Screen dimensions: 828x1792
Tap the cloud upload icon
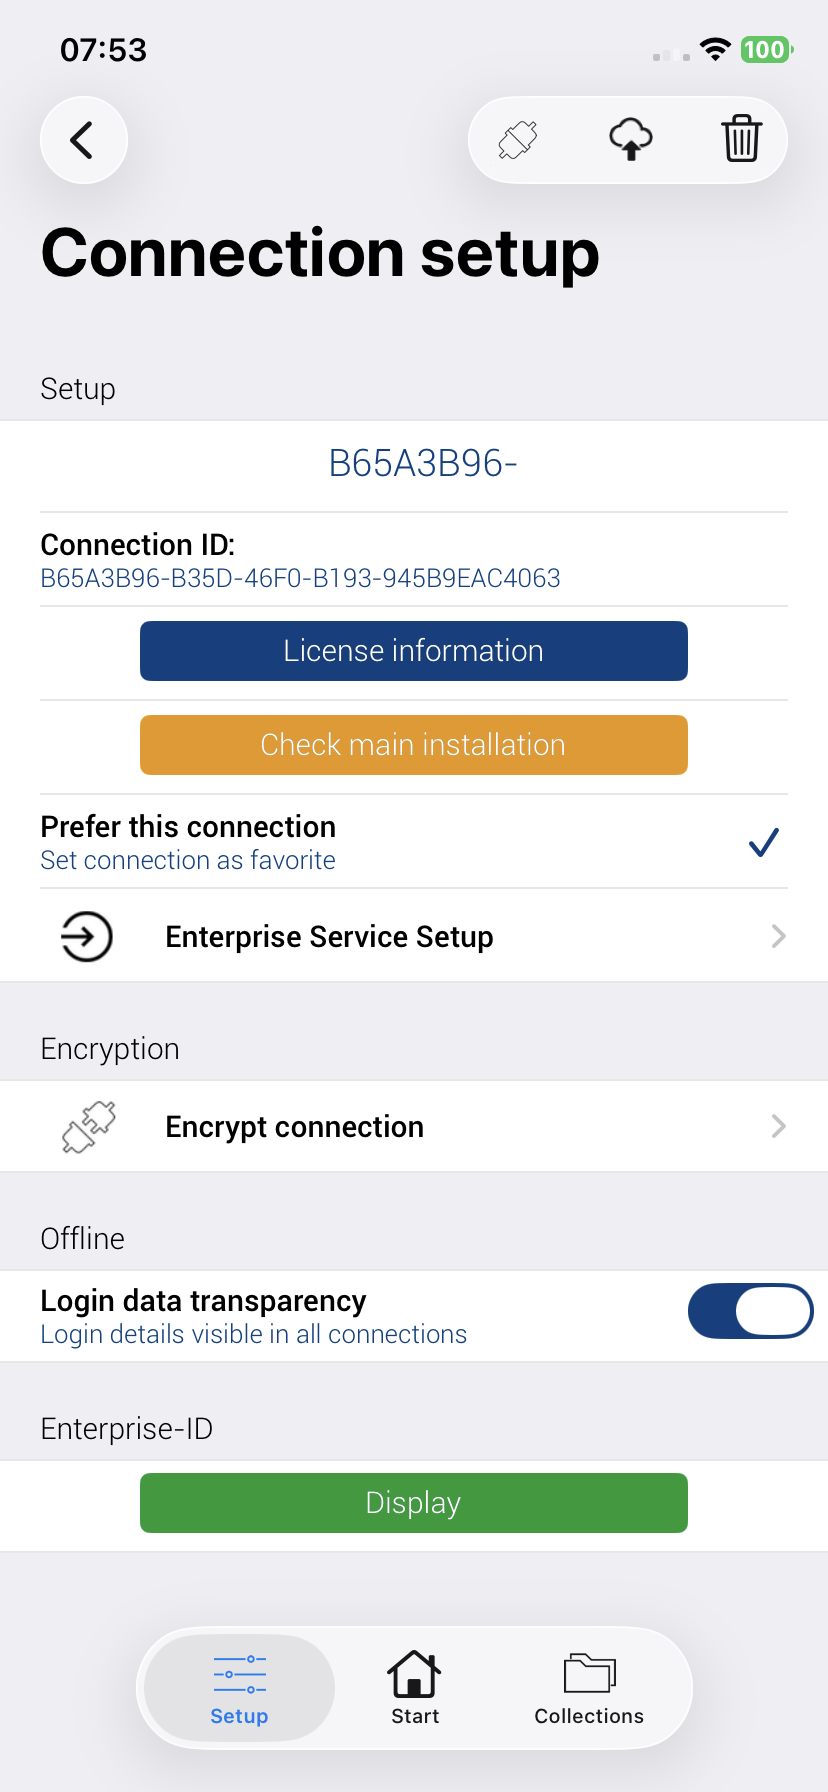pos(630,140)
